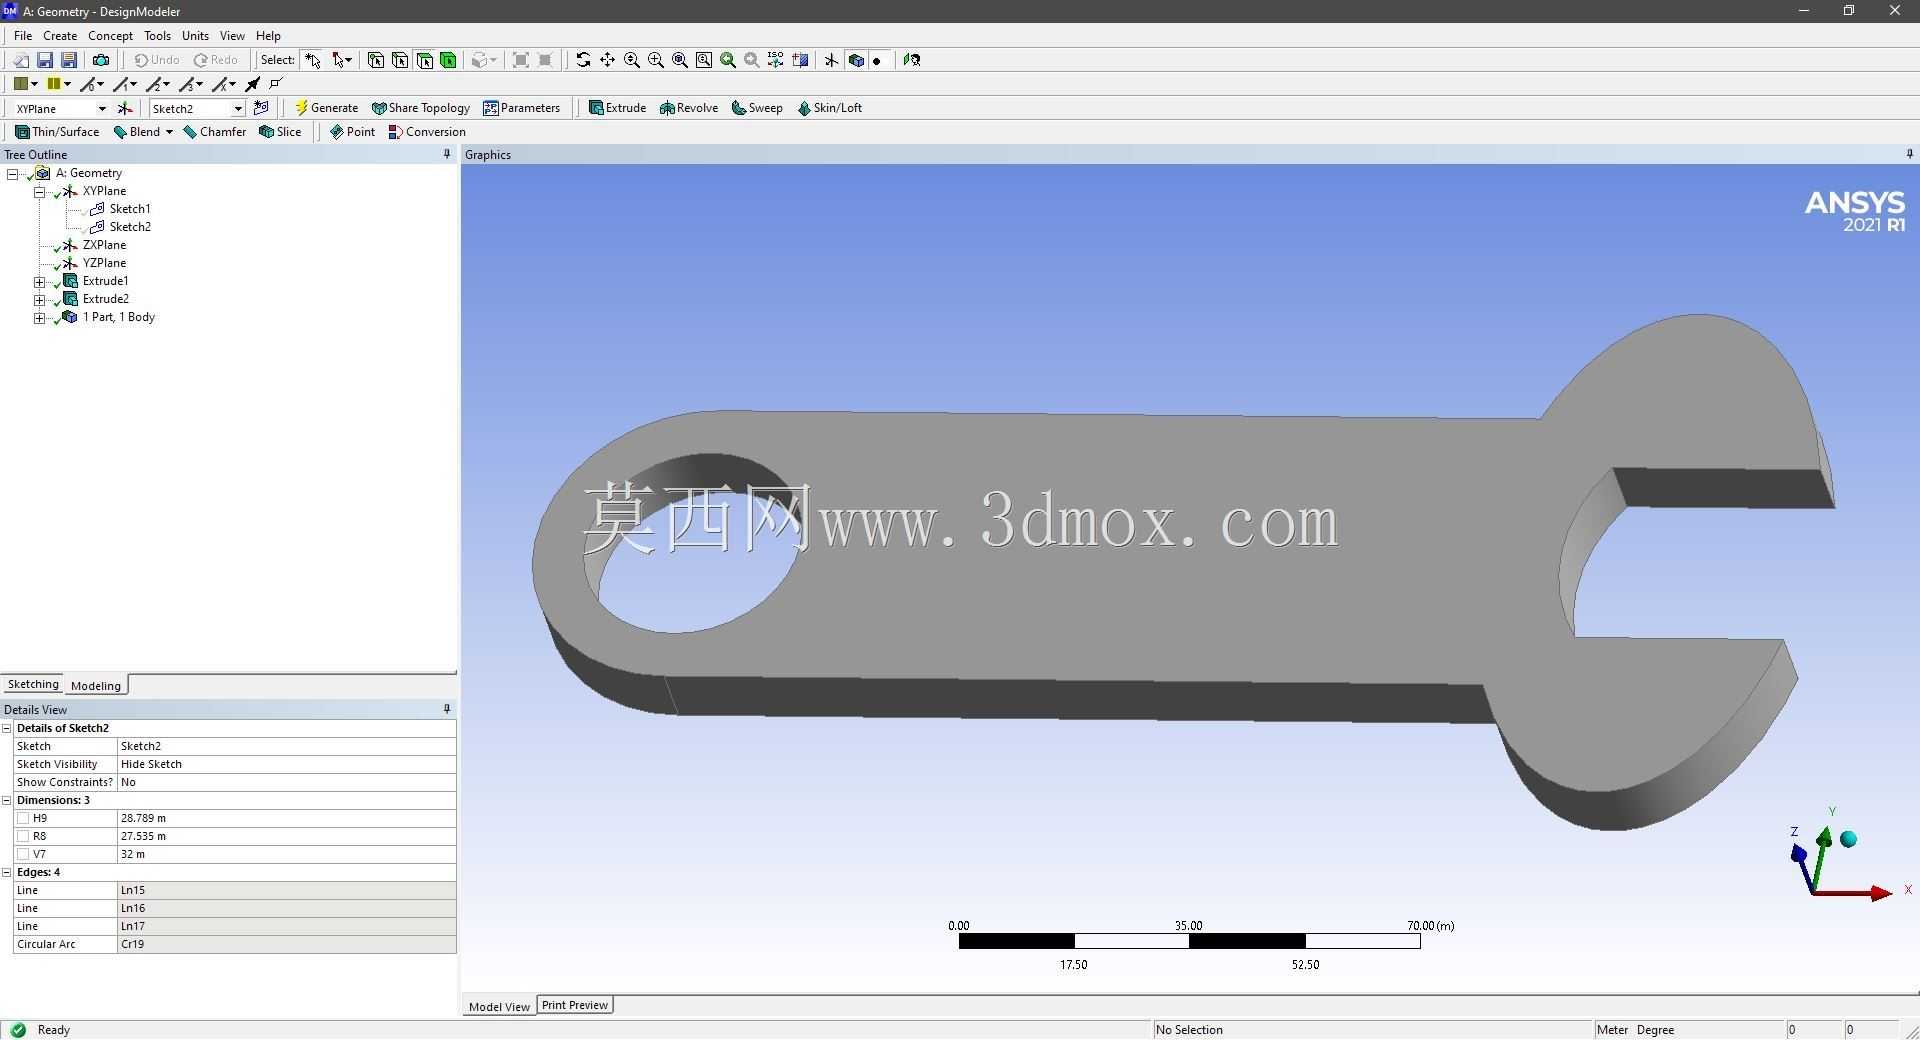Toggle the H9 dimension checkbox

(x=23, y=818)
